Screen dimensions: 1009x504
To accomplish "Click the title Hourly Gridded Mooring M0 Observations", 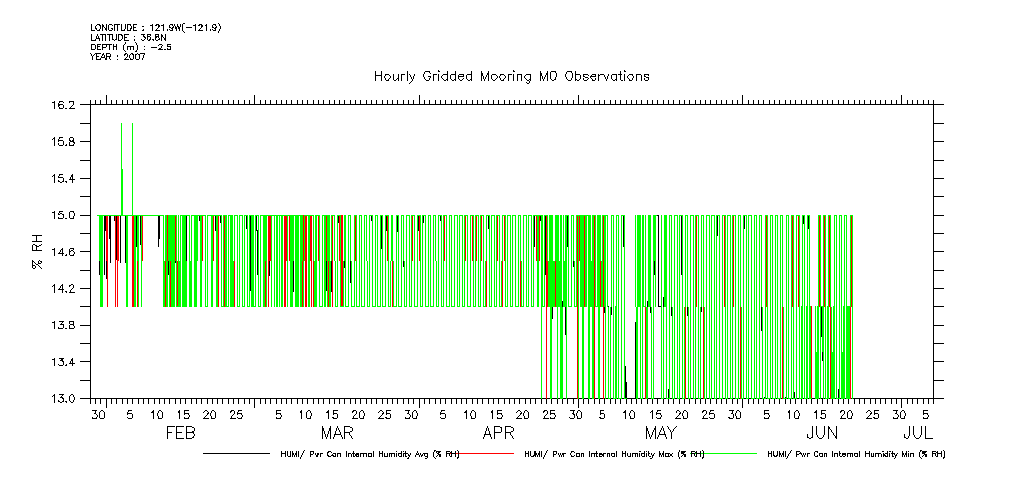I will (511, 76).
